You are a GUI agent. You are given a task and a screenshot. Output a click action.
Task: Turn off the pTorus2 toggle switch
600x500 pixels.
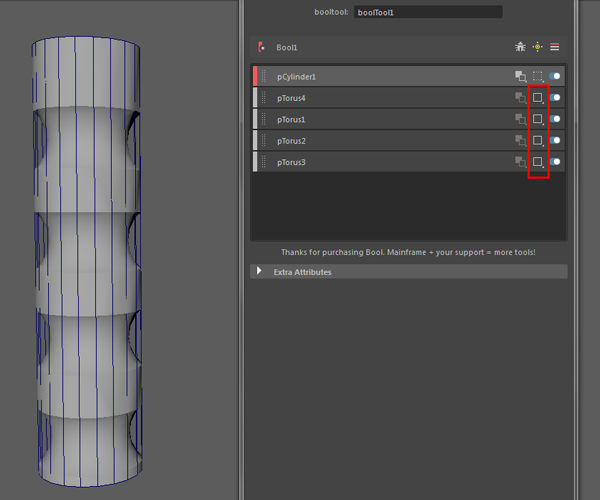(x=555, y=140)
